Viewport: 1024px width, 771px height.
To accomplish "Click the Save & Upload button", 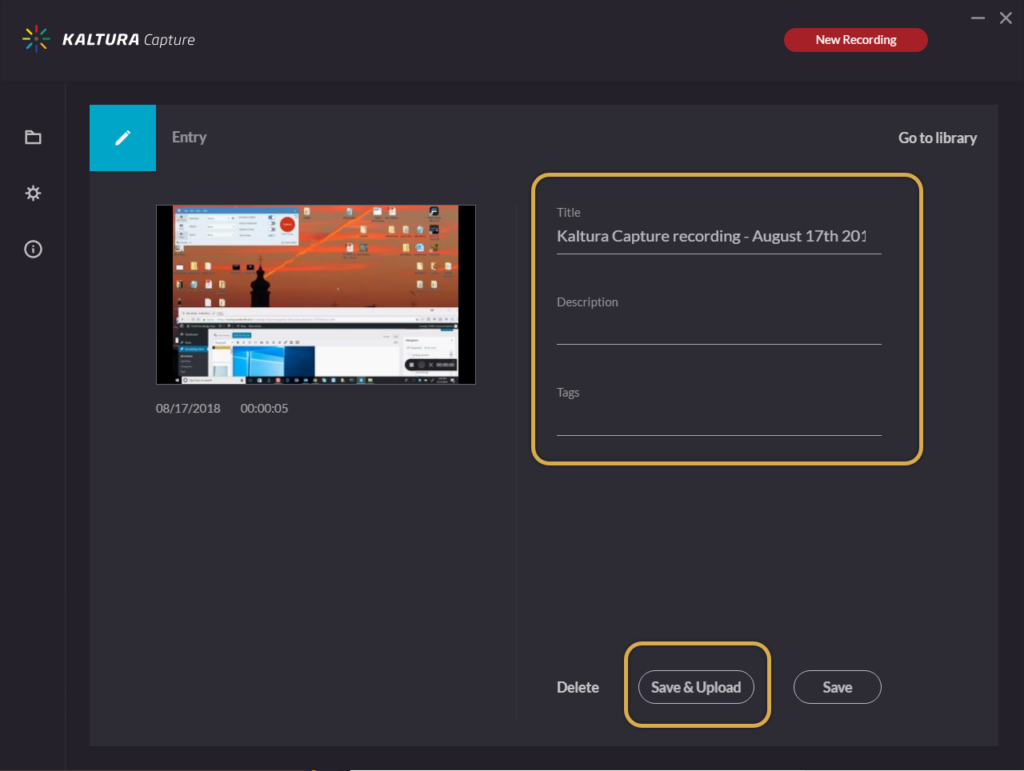I will [696, 687].
